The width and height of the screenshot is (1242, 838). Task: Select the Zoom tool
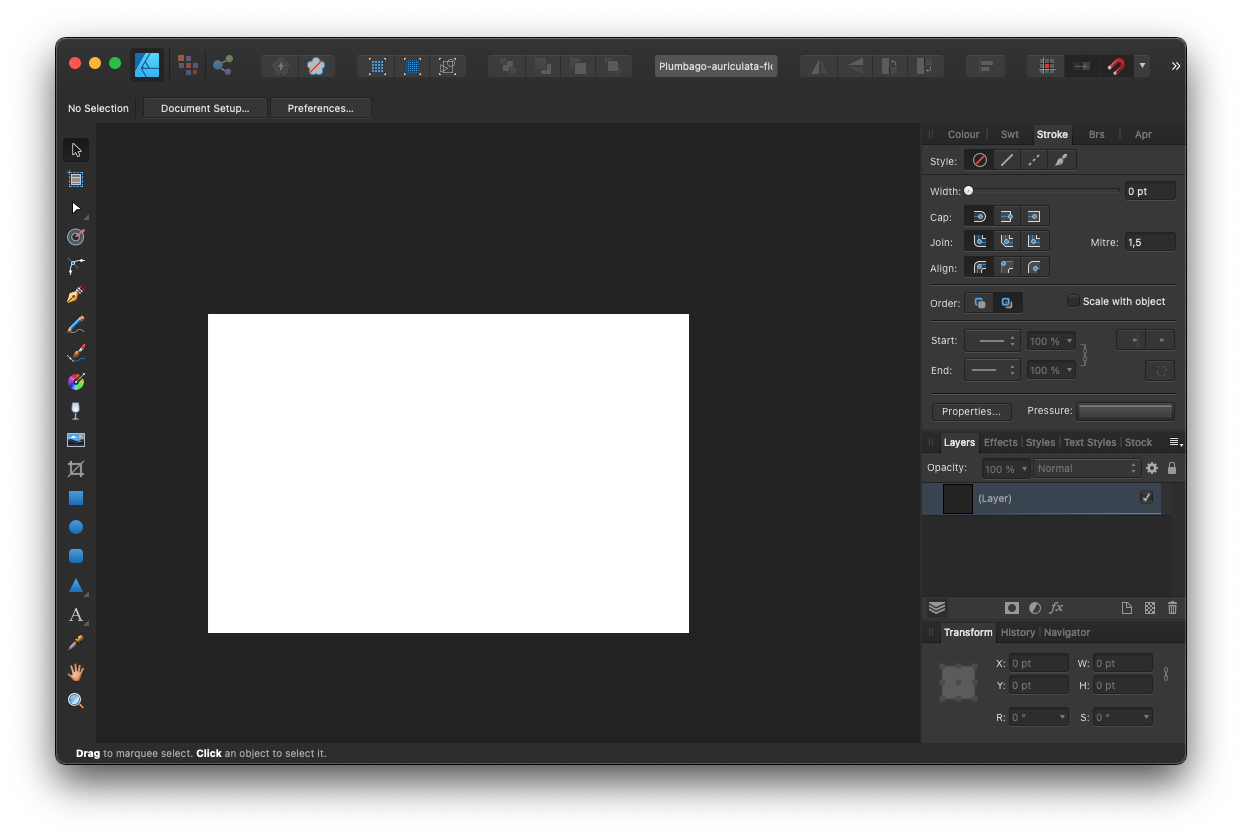76,700
